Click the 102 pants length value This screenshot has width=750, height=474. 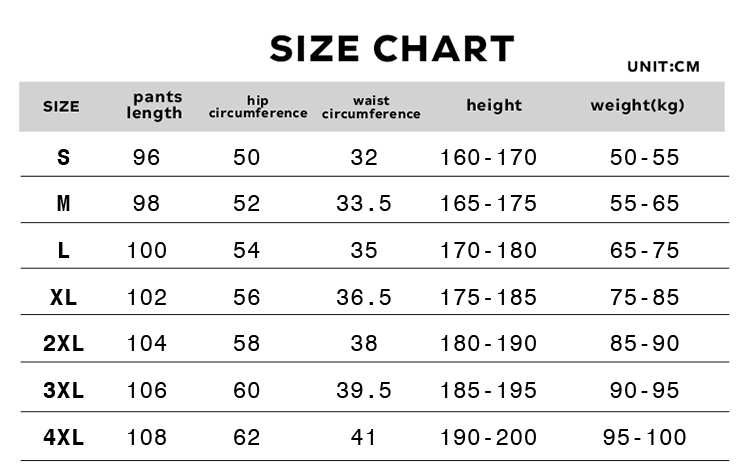click(x=146, y=298)
